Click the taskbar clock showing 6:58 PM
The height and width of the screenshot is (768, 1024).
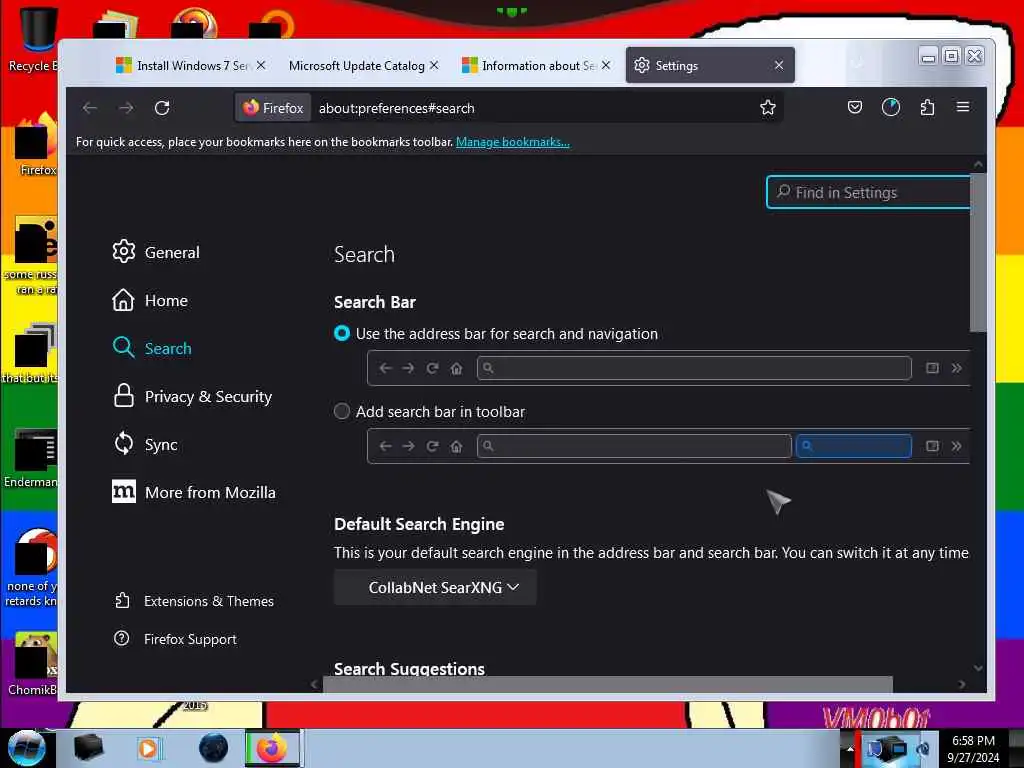pyautogui.click(x=973, y=748)
